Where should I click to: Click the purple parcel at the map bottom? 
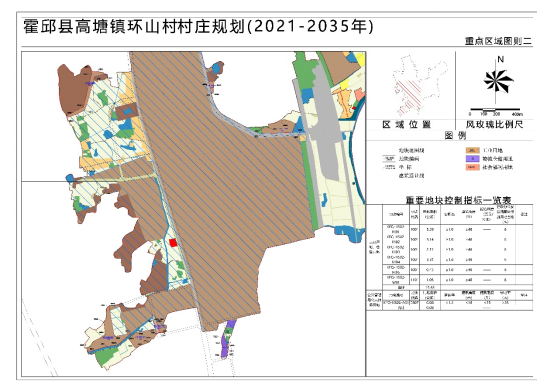(x=227, y=339)
